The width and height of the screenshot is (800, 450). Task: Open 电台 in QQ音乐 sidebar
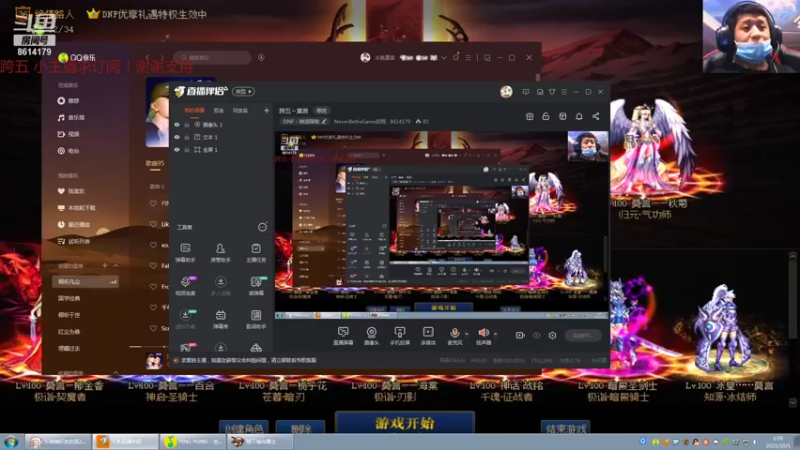68,151
